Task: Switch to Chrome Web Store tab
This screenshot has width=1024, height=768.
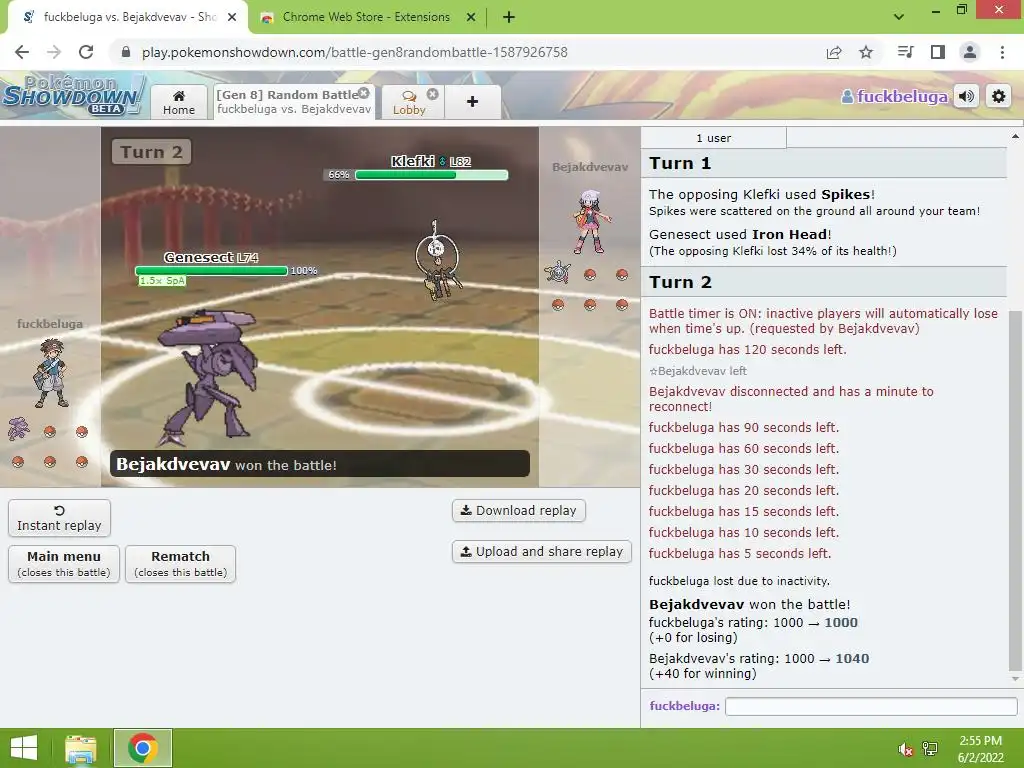Action: [x=366, y=17]
